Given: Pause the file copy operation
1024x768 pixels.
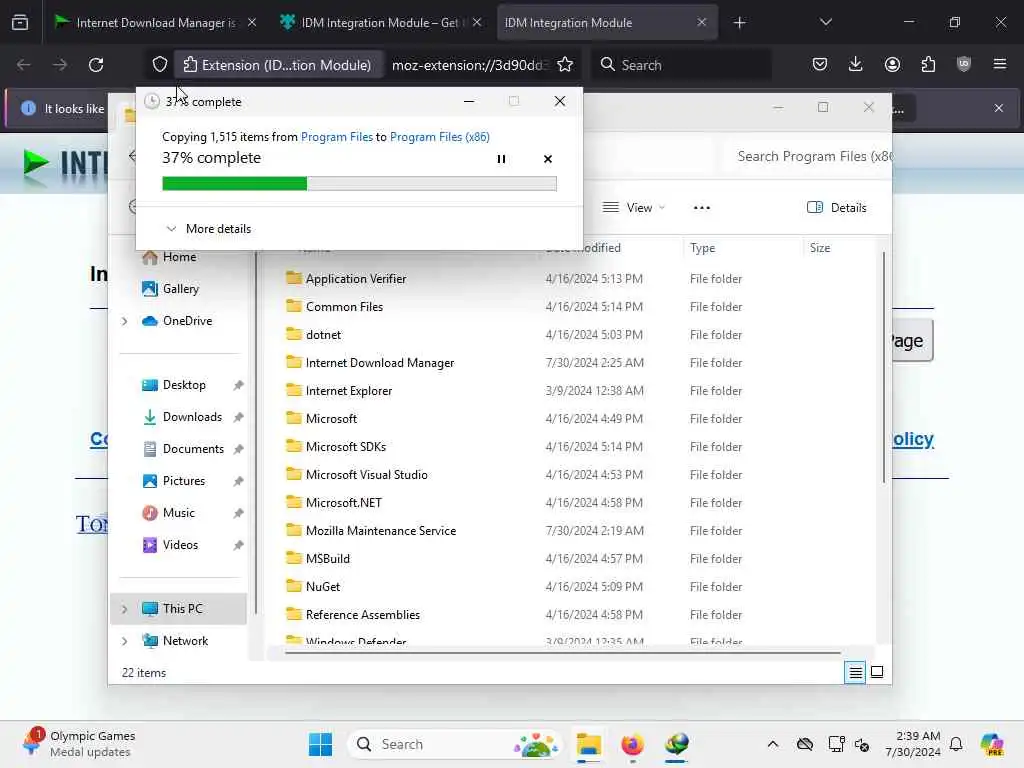Looking at the screenshot, I should (502, 159).
